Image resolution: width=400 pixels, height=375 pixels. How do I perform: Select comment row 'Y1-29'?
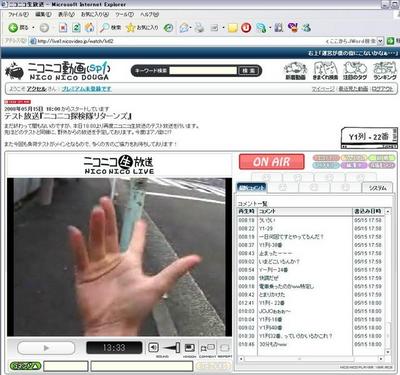click(311, 228)
